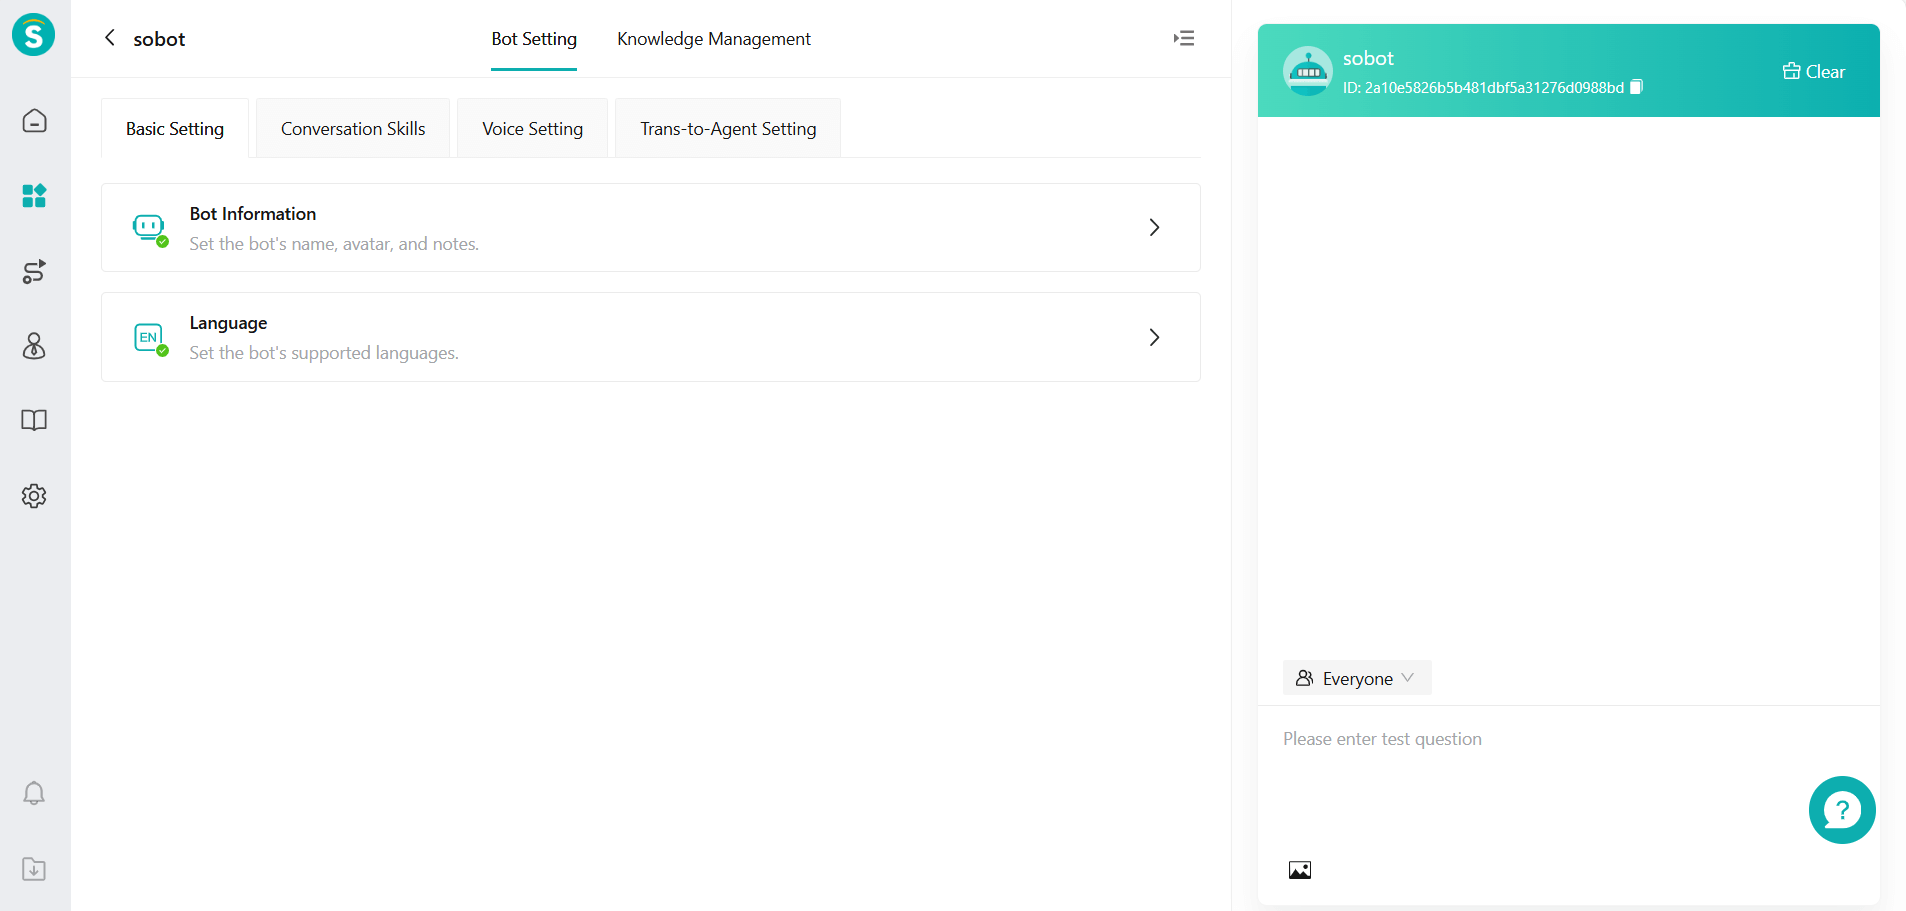This screenshot has height=911, width=1906.
Task: Go back using the arrow beside sobot
Action: click(110, 38)
